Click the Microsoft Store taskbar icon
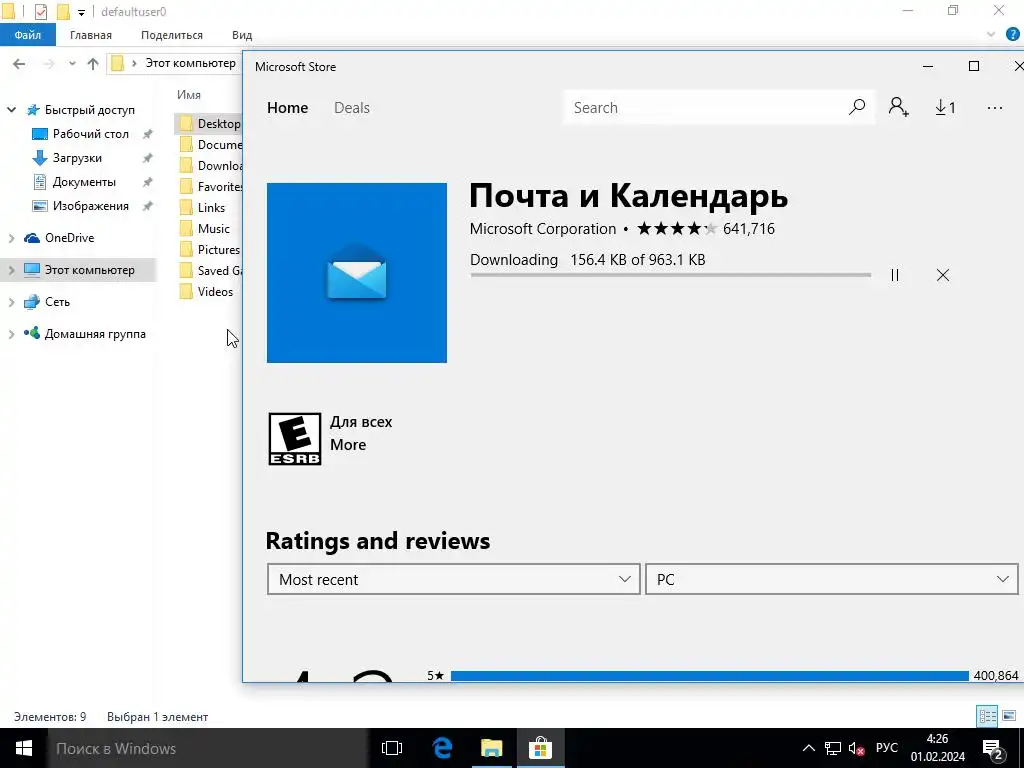The image size is (1024, 768). coord(541,748)
